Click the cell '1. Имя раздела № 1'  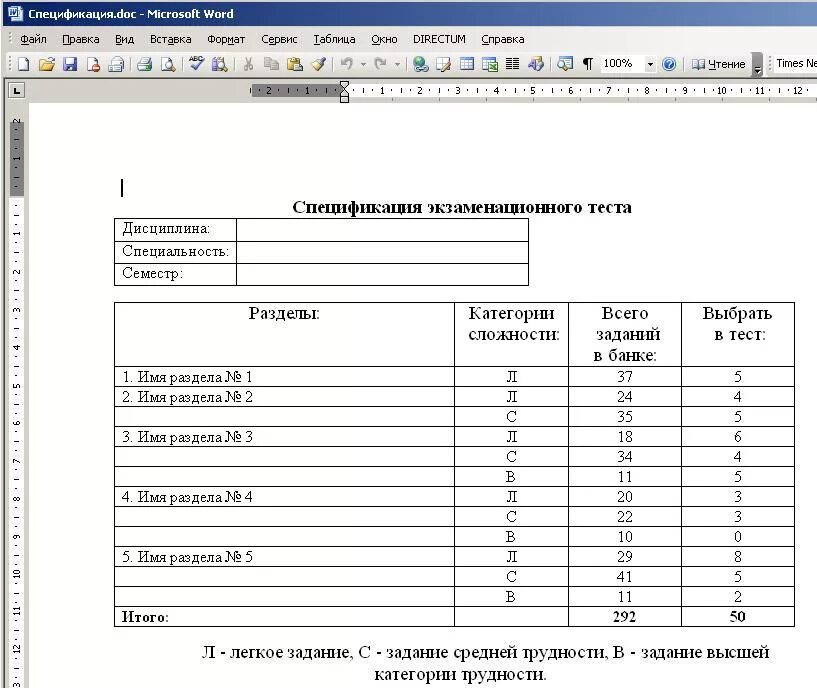point(284,376)
